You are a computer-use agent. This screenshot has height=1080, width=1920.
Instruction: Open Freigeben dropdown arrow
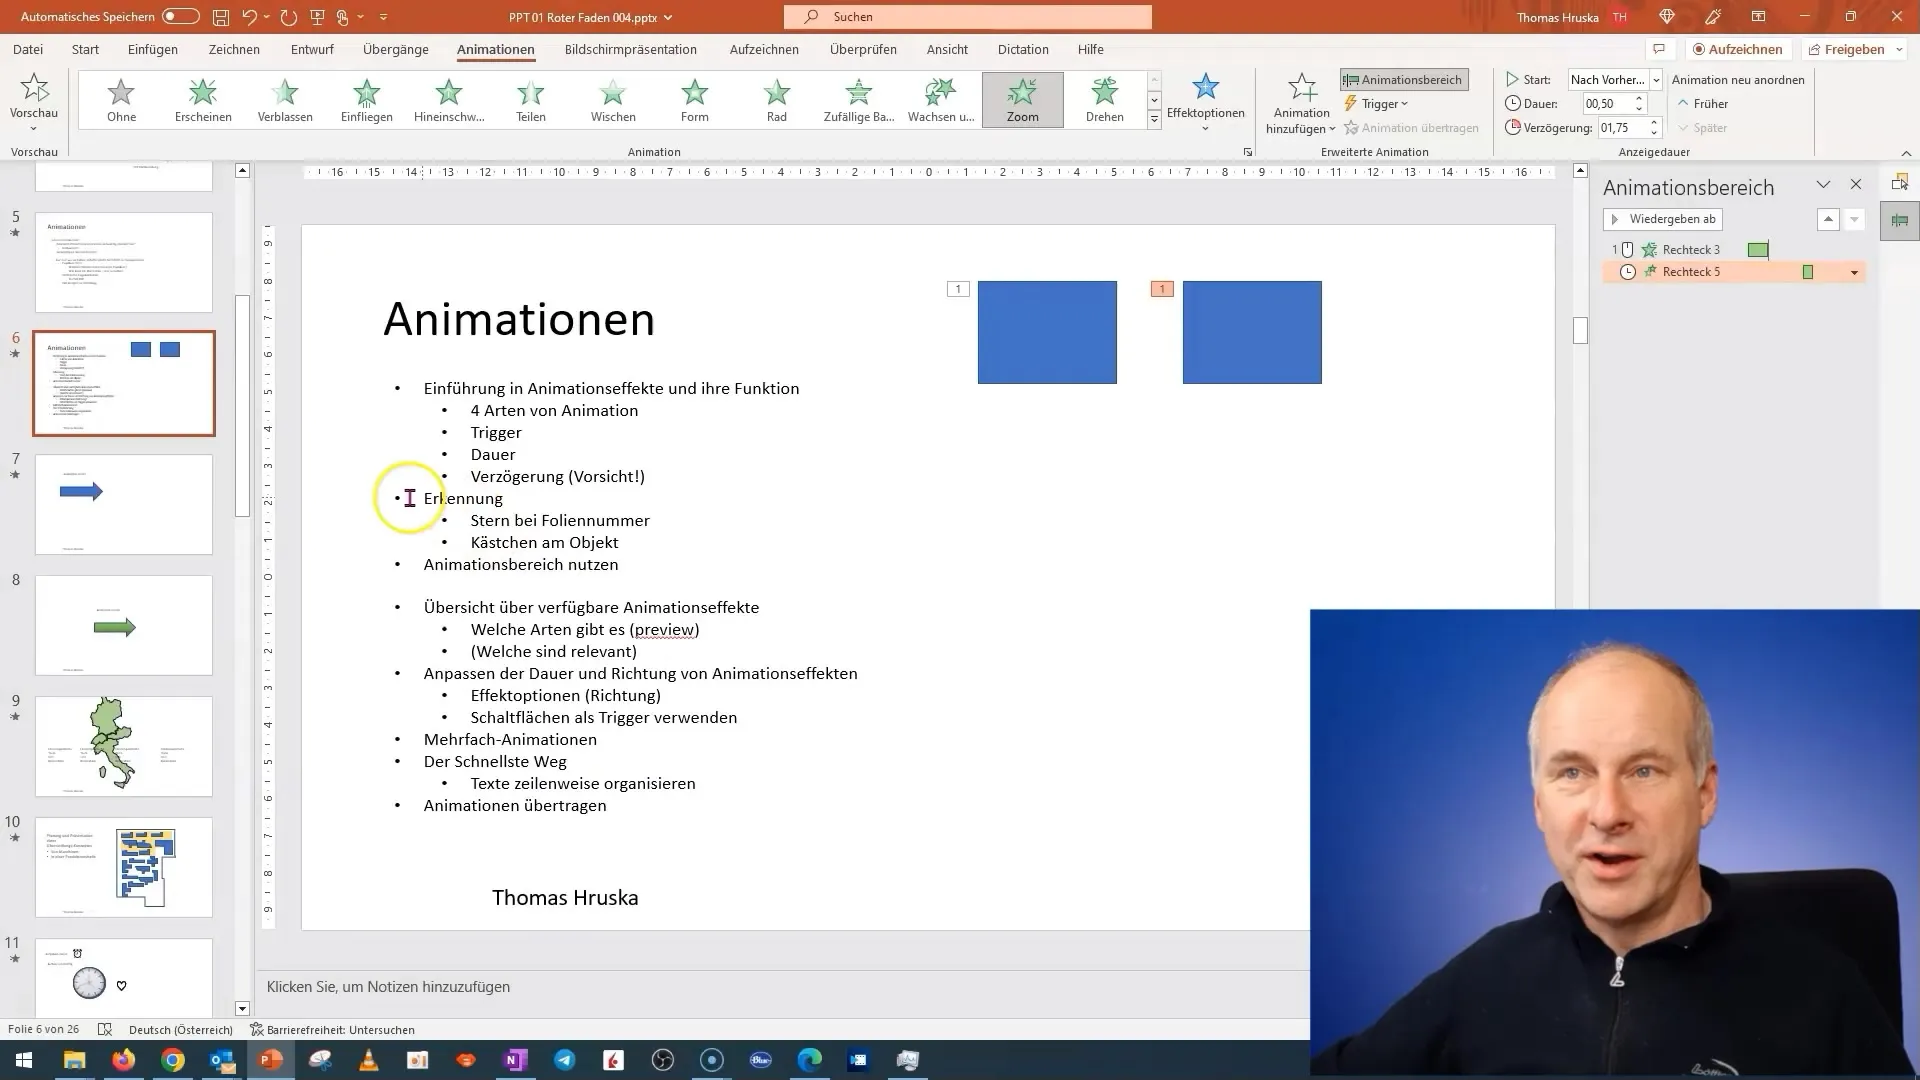[x=1899, y=49]
